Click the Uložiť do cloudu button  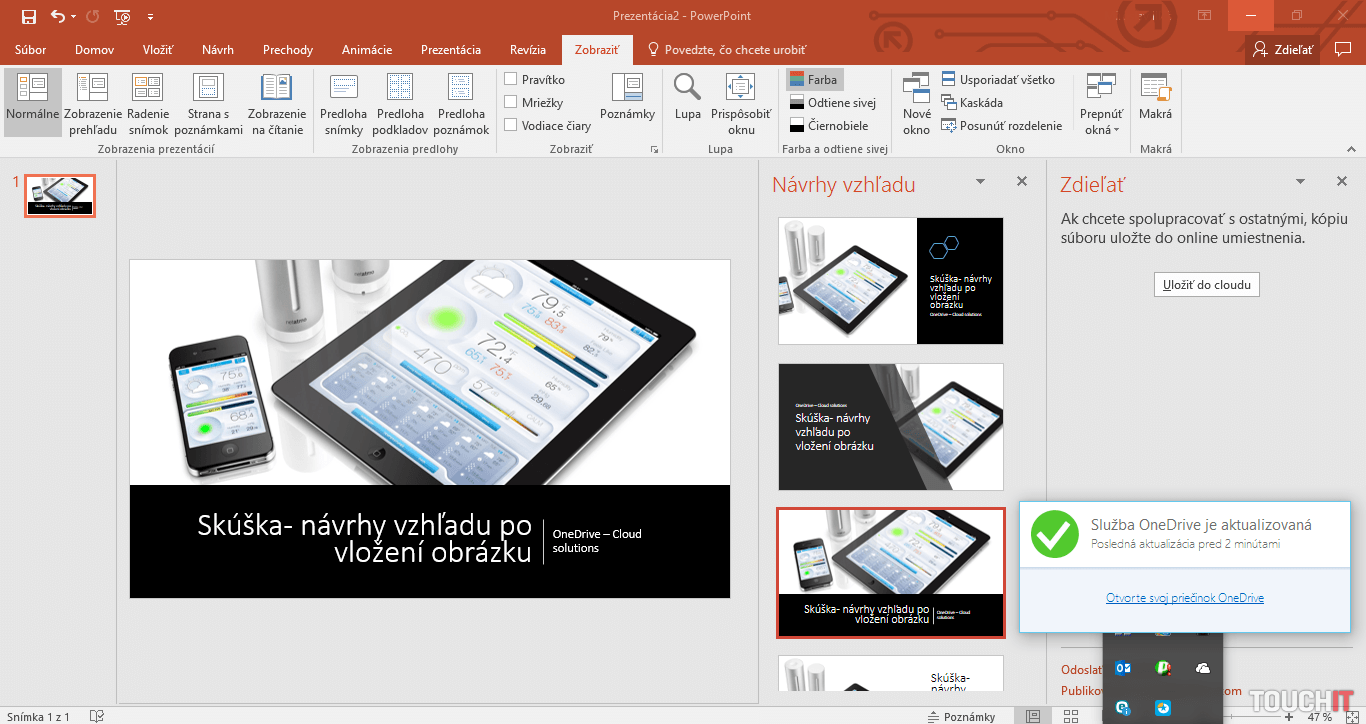1206,284
